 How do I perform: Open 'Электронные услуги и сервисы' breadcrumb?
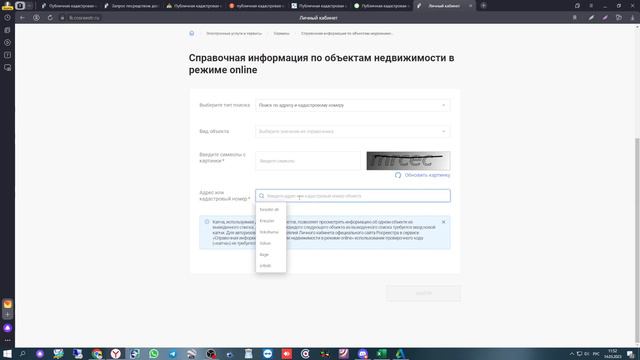pos(233,33)
